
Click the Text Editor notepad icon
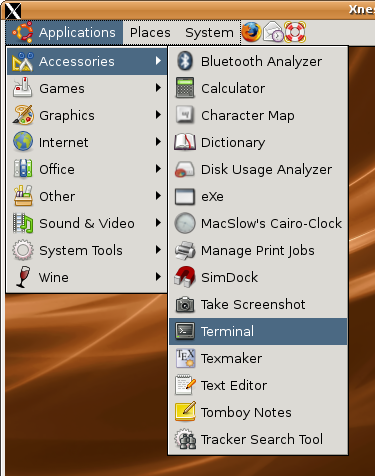point(185,385)
